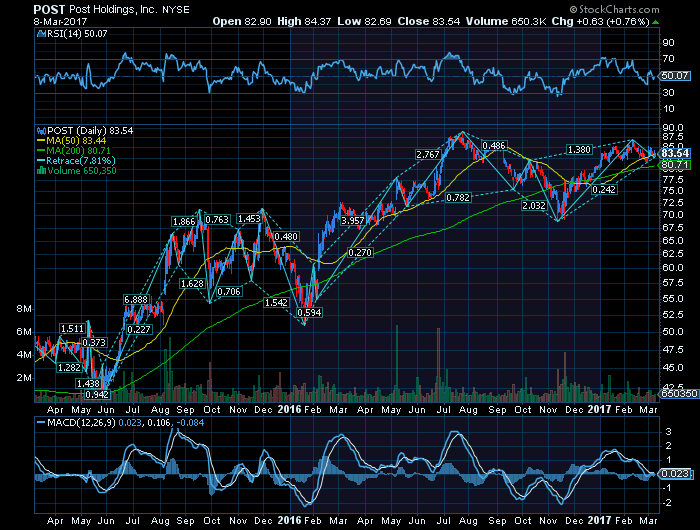
Task: Select the MA(200) 80.71 legend label
Action: [79, 151]
